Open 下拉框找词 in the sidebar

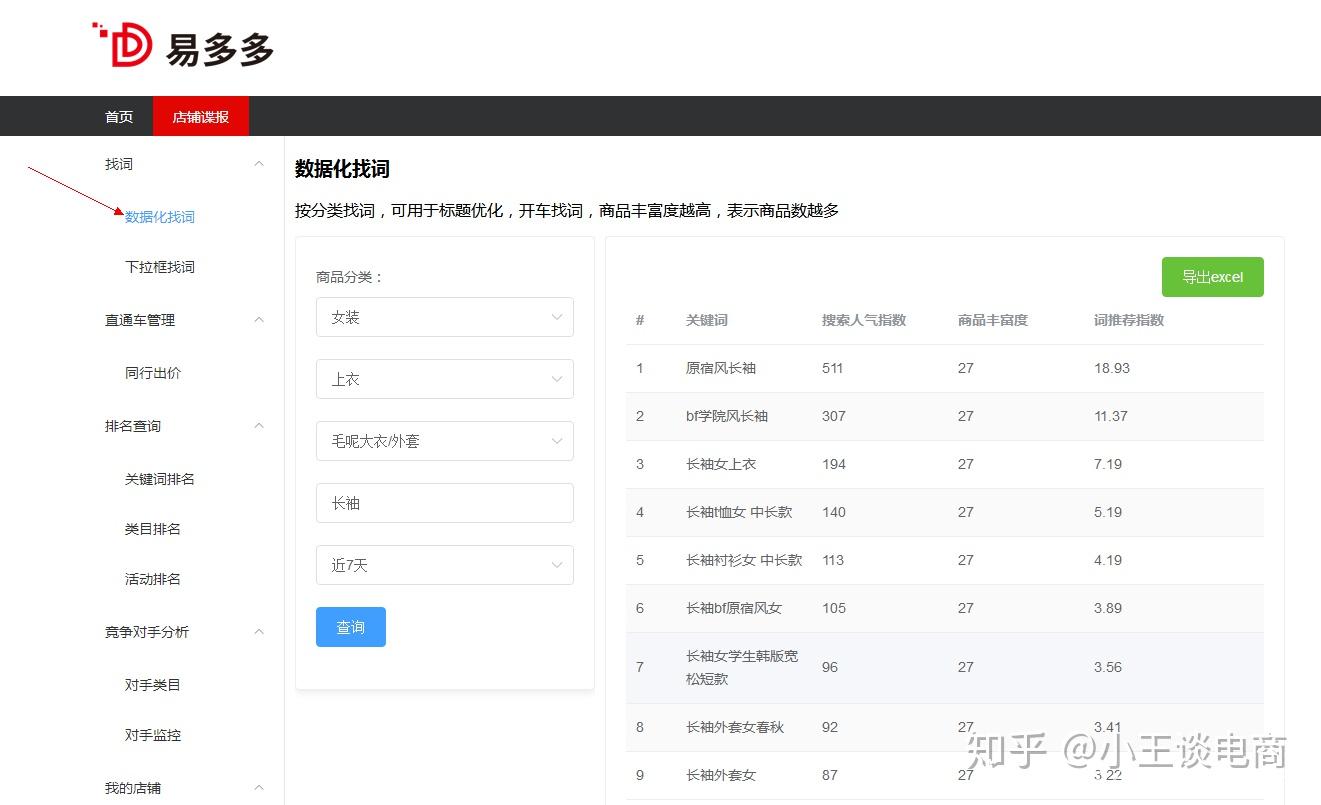(x=160, y=267)
